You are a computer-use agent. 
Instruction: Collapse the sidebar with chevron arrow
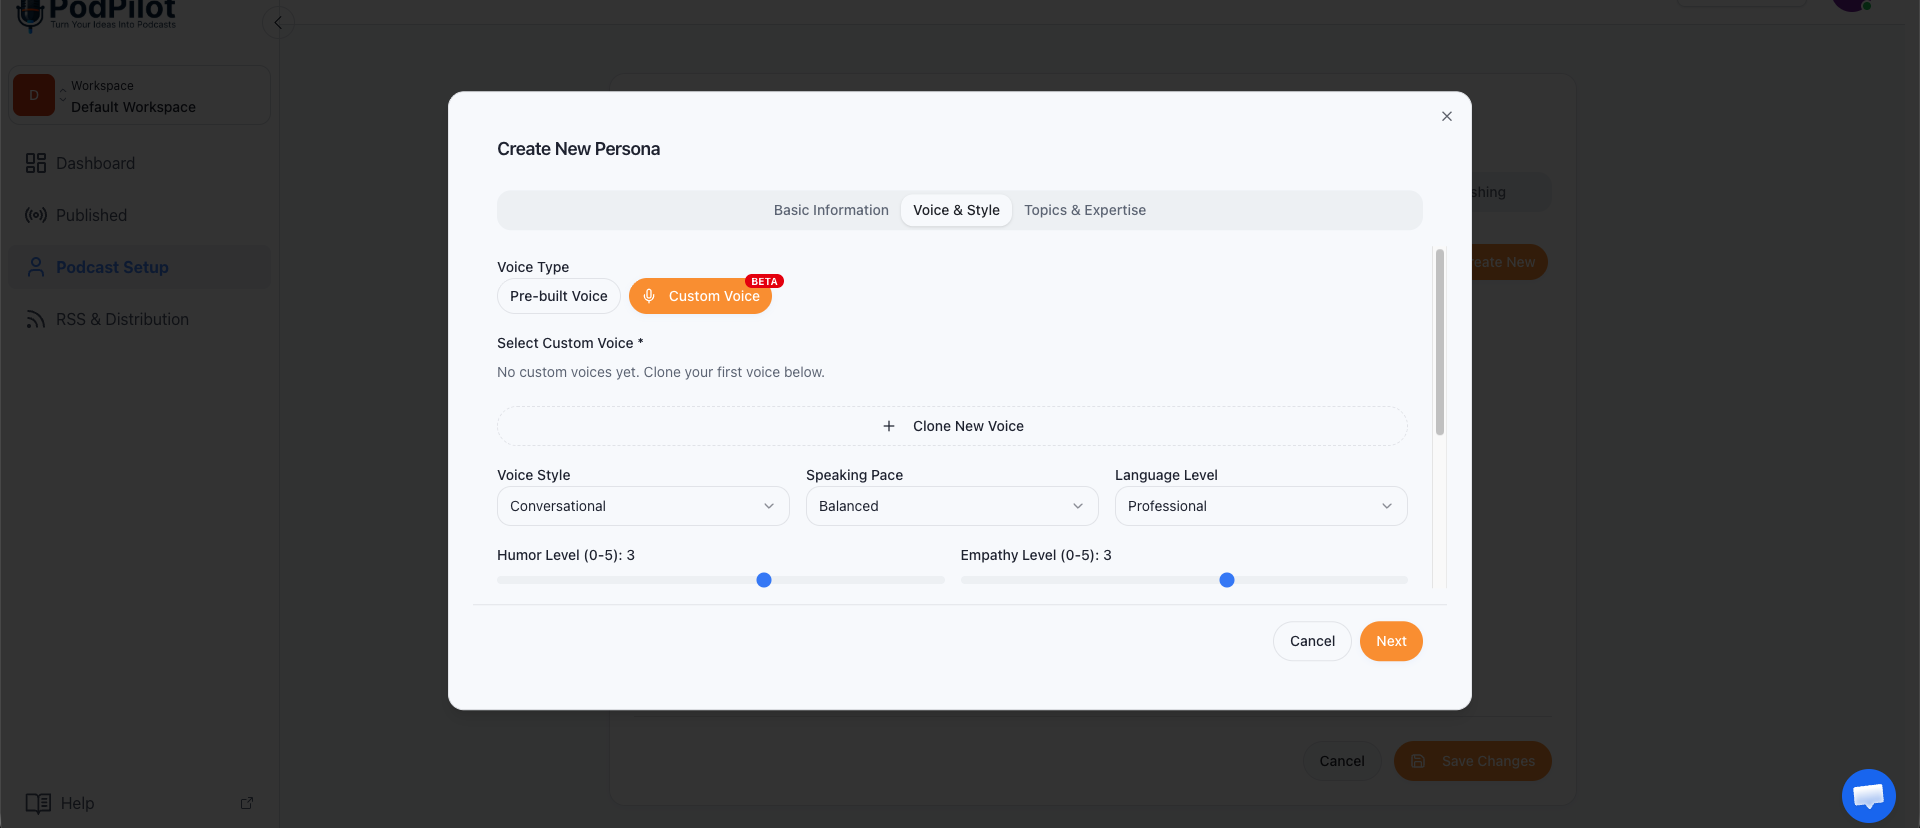pos(278,22)
